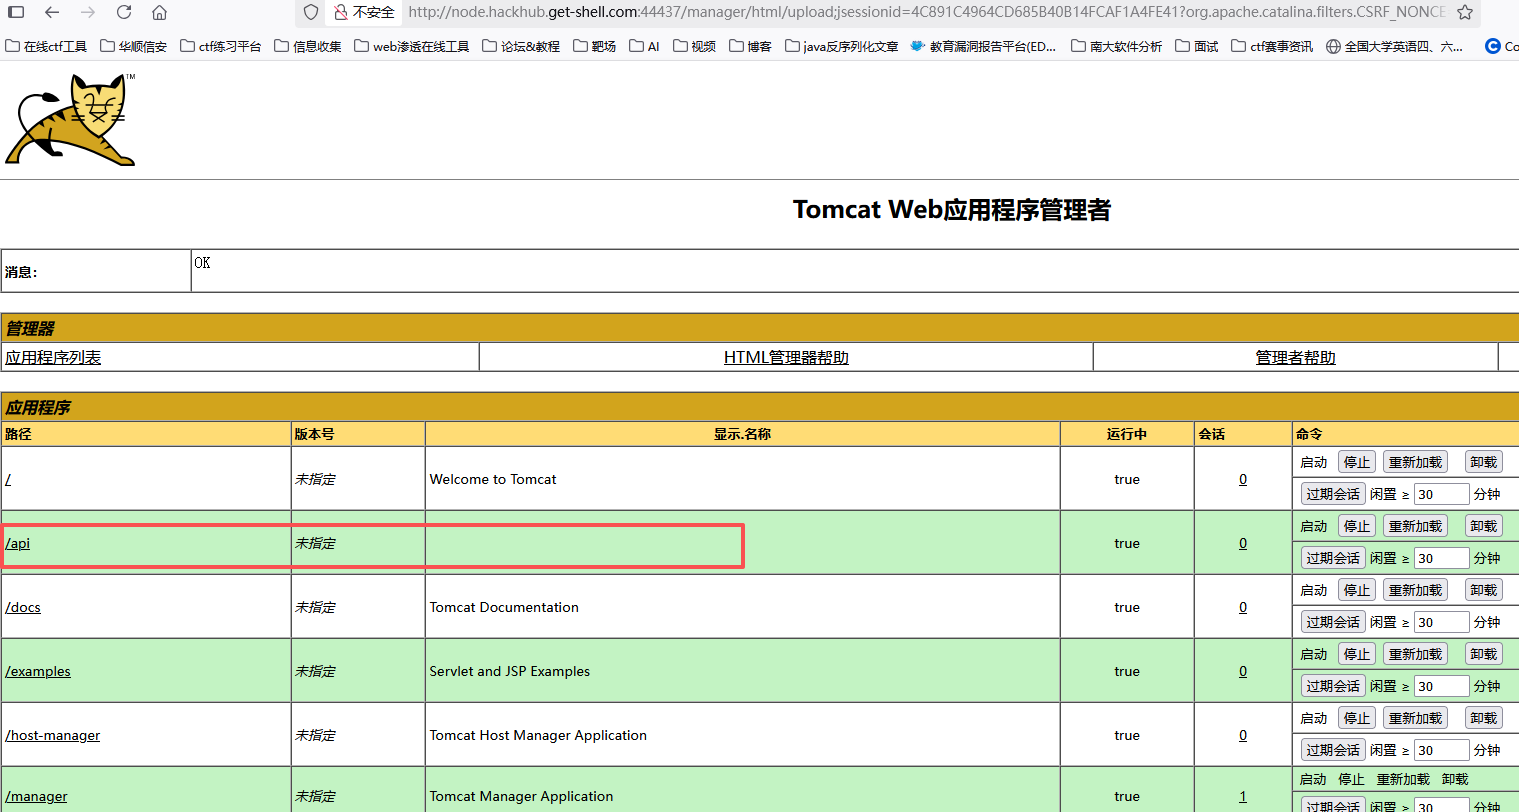The width and height of the screenshot is (1519, 812).
Task: Open the 教育漏洞报告平台 bookmark
Action: 984,46
